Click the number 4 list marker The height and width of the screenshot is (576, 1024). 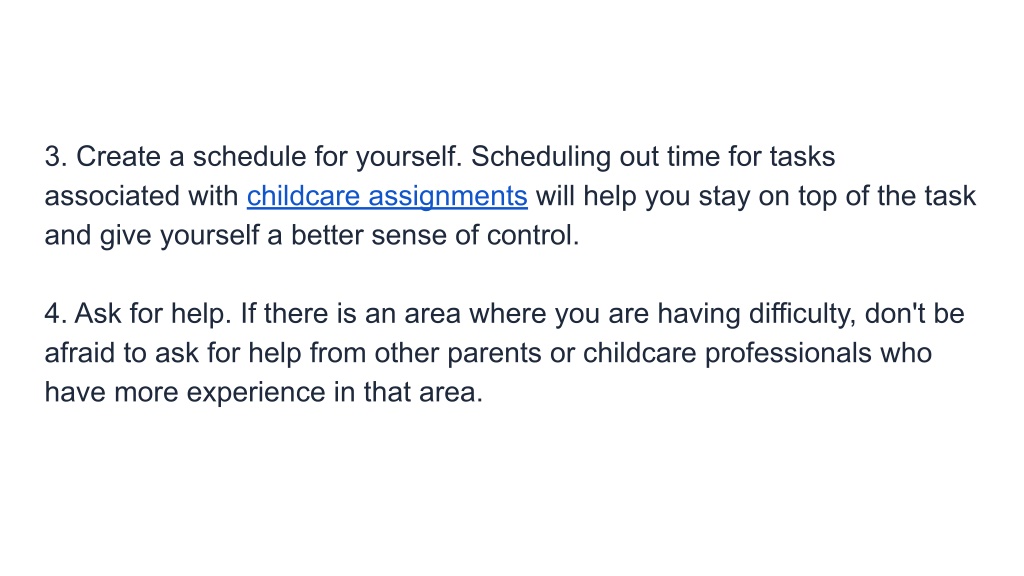56,313
